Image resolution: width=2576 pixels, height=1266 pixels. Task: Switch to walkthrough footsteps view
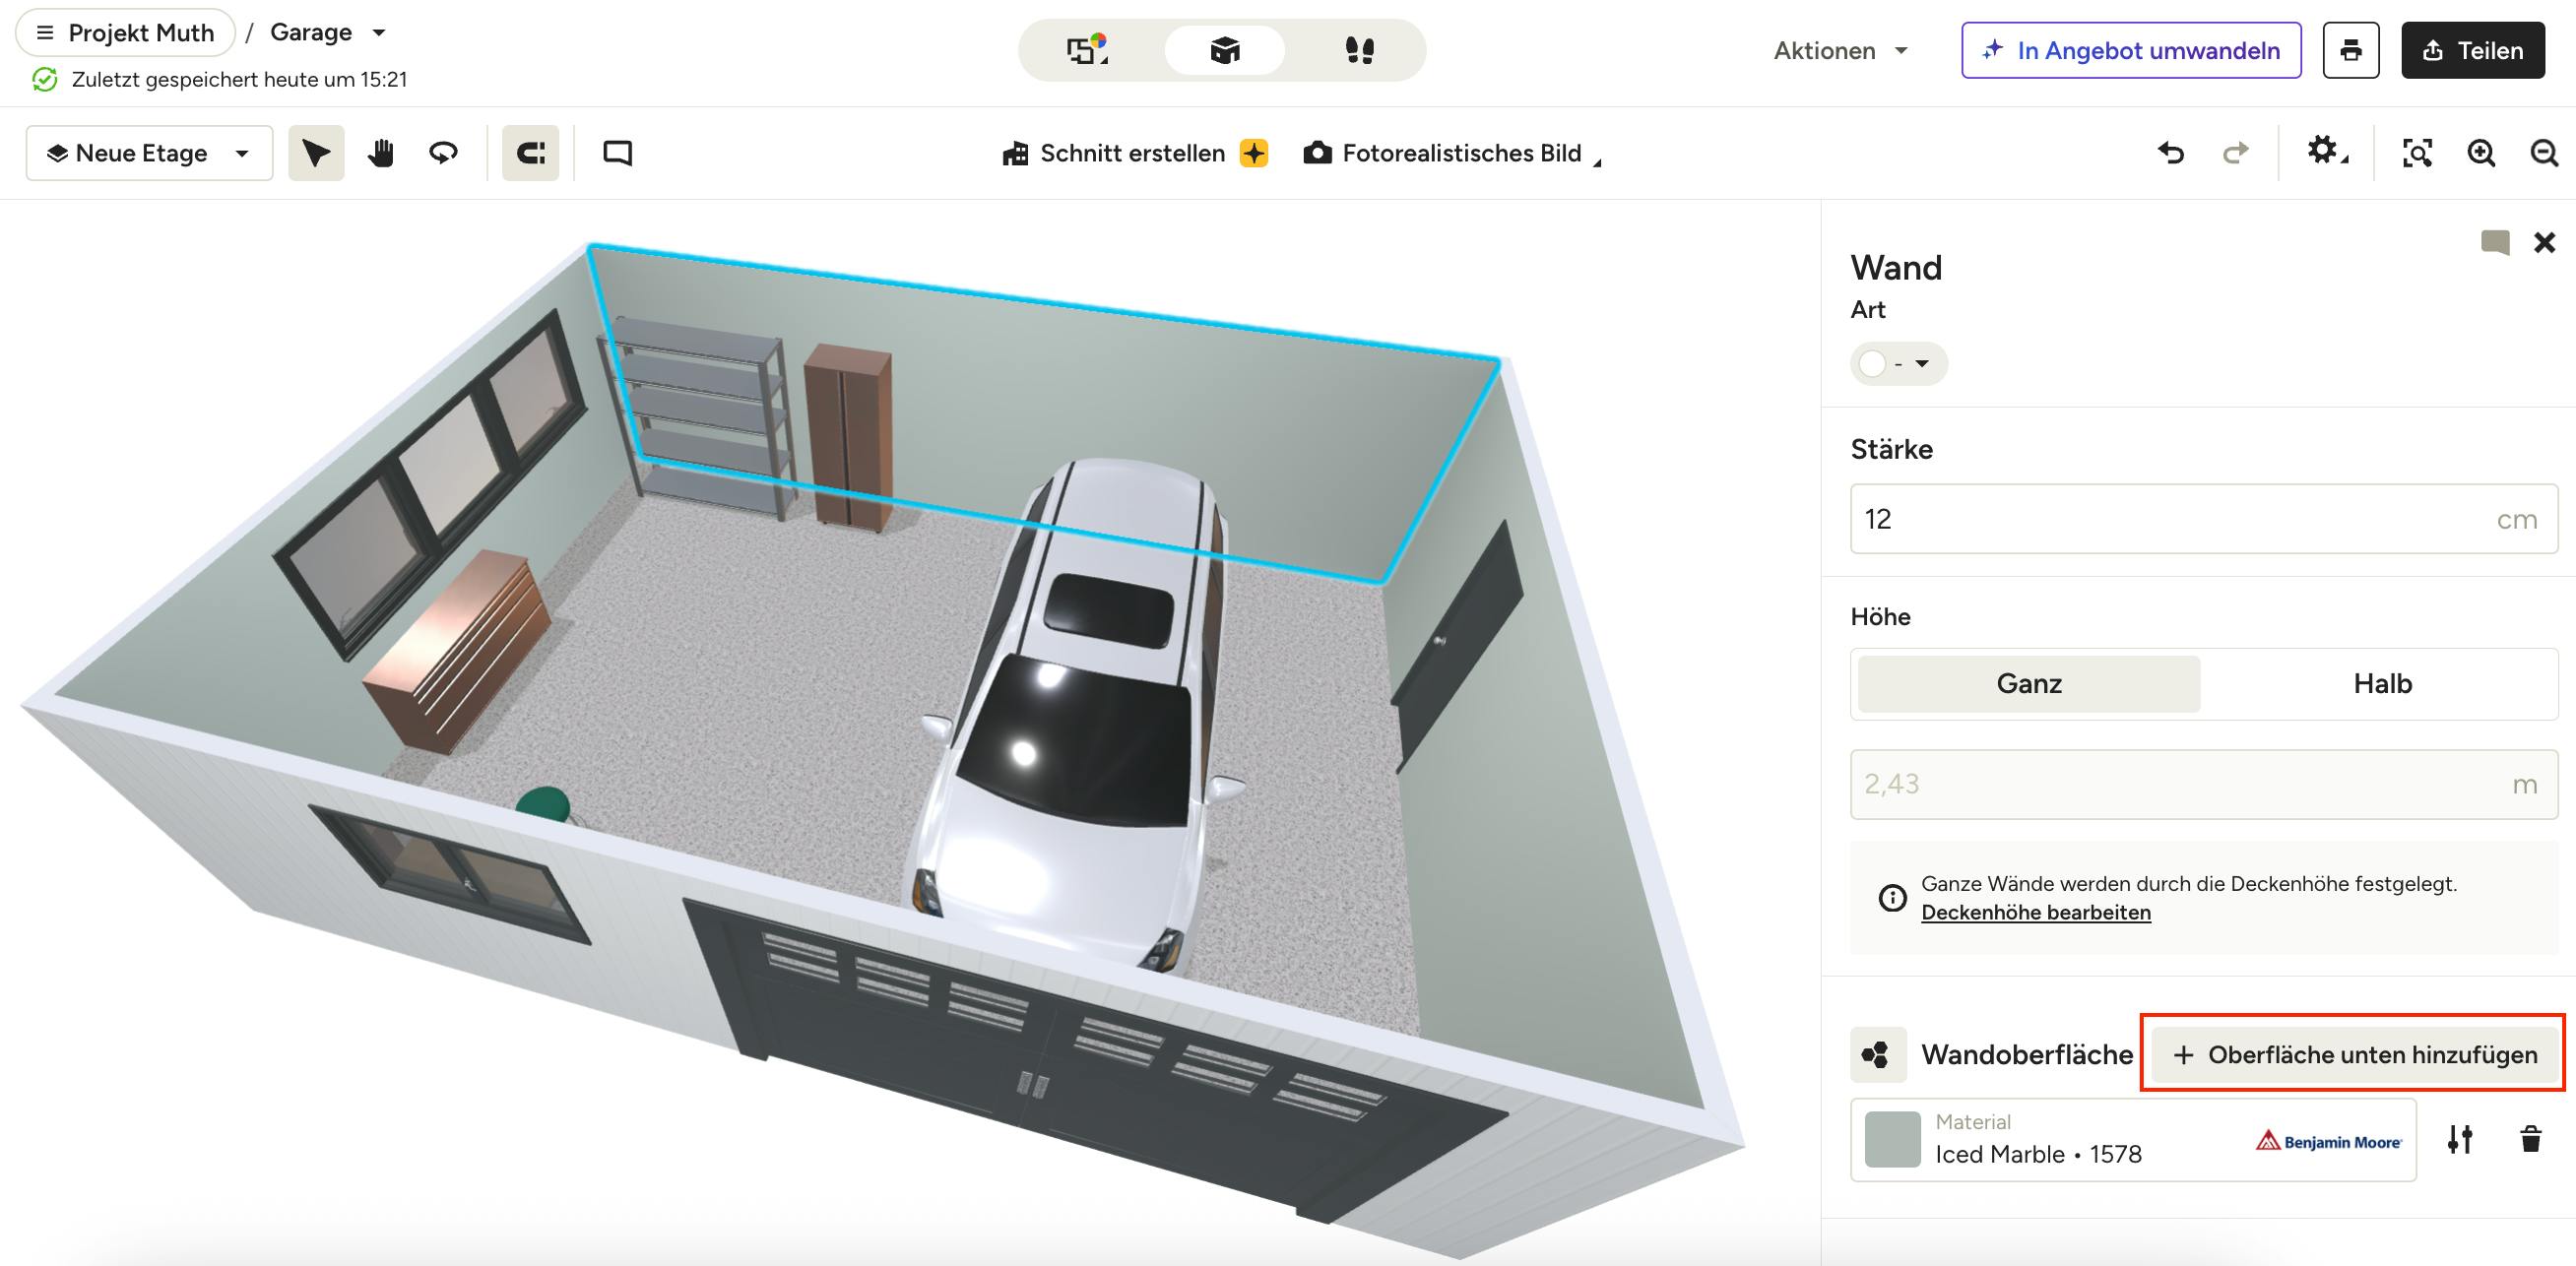[x=1359, y=50]
